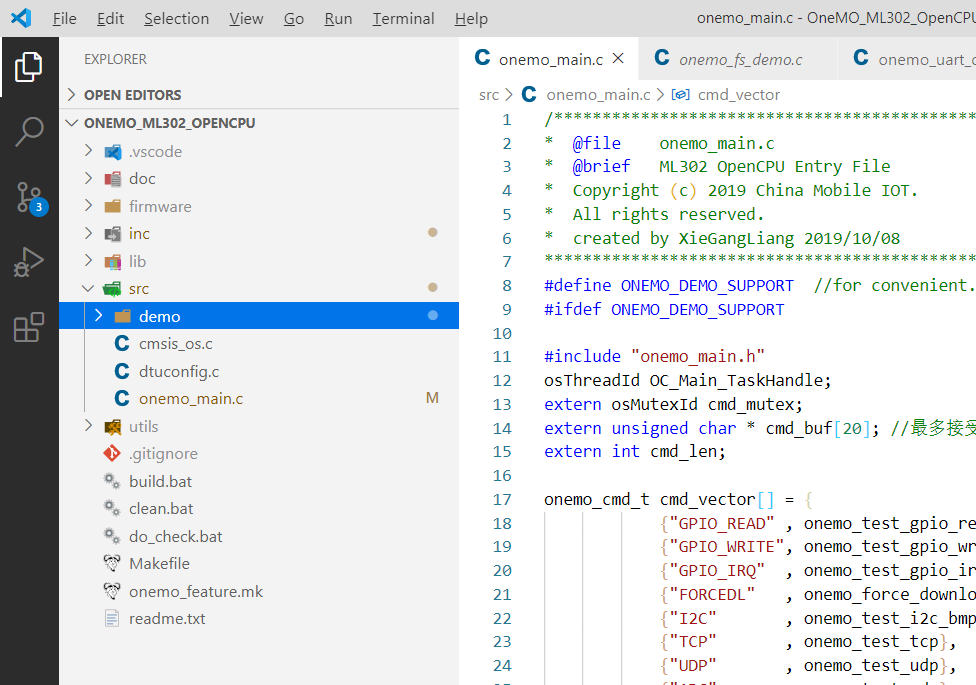This screenshot has width=976, height=685.
Task: Open dtuconfig.c from the file tree
Action: [178, 371]
